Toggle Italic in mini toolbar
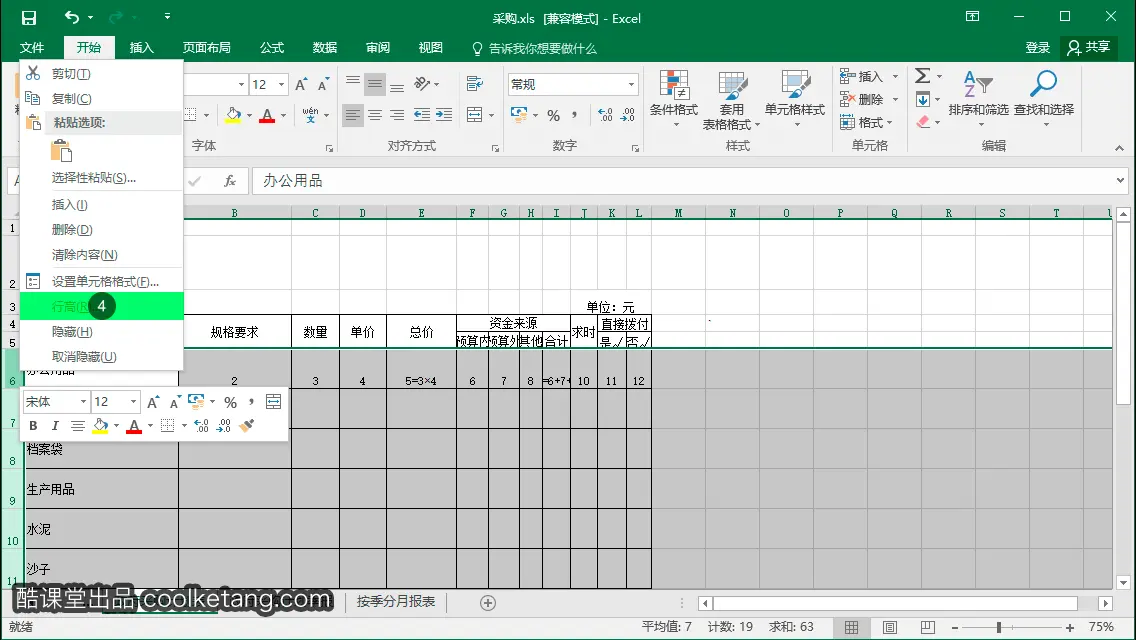 54,425
